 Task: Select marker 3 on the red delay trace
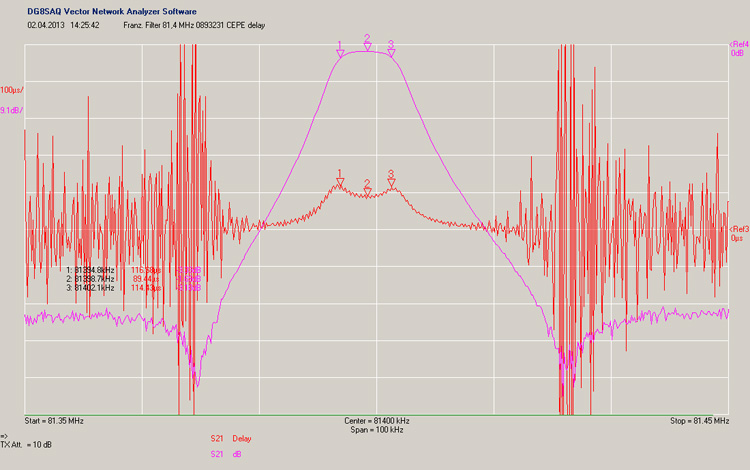(391, 181)
